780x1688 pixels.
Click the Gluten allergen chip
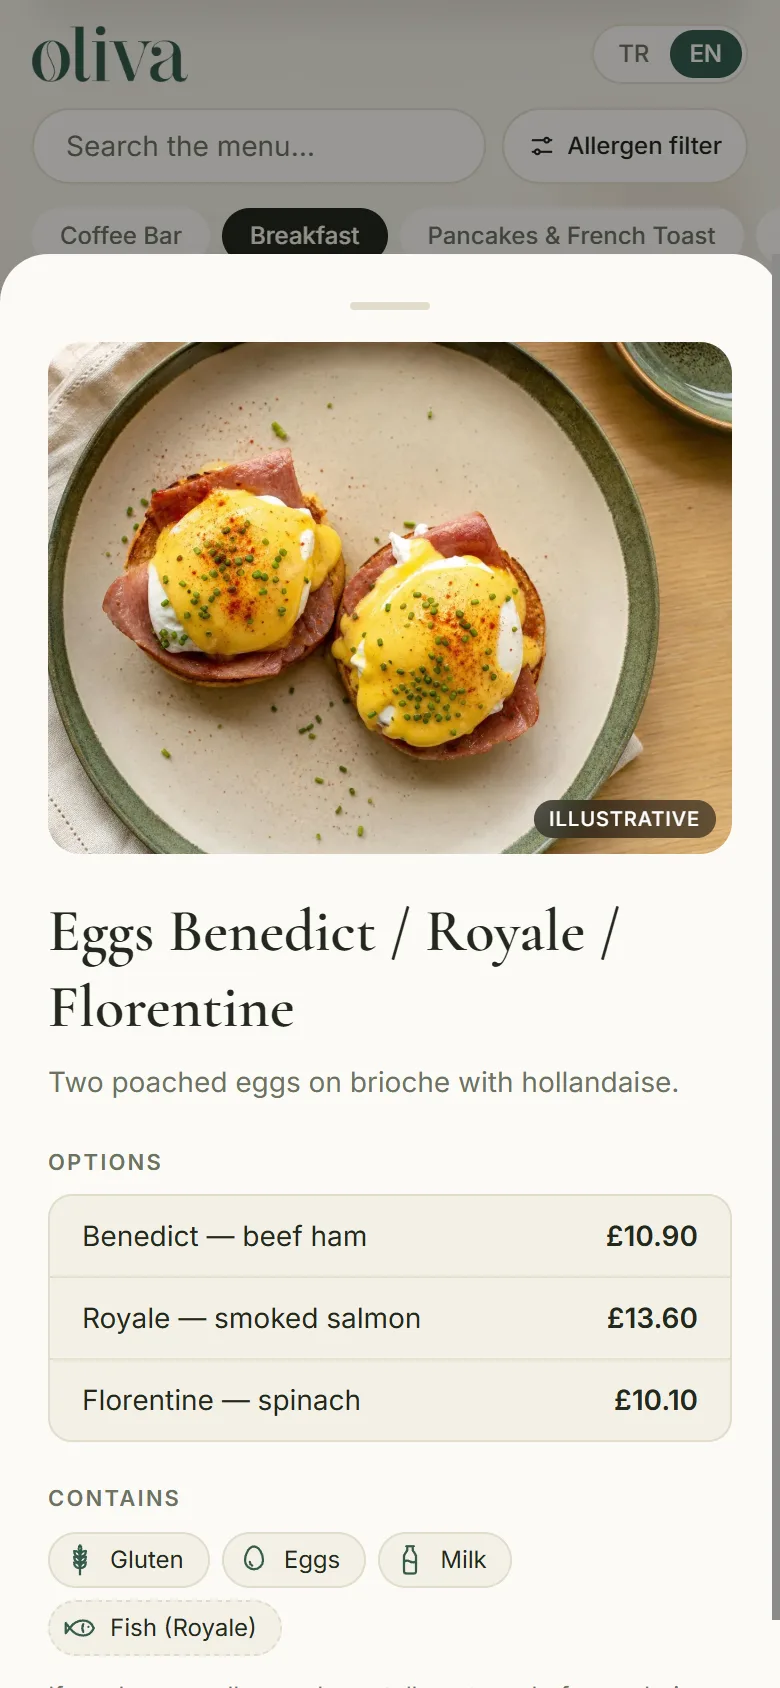coord(129,1560)
